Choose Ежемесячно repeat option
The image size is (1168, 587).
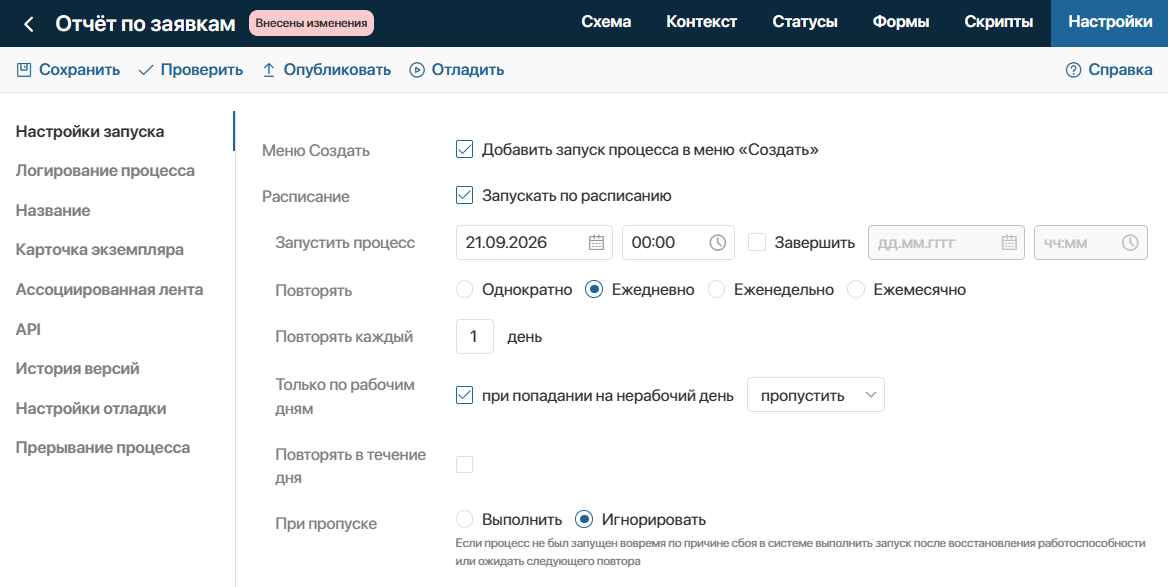(x=856, y=289)
